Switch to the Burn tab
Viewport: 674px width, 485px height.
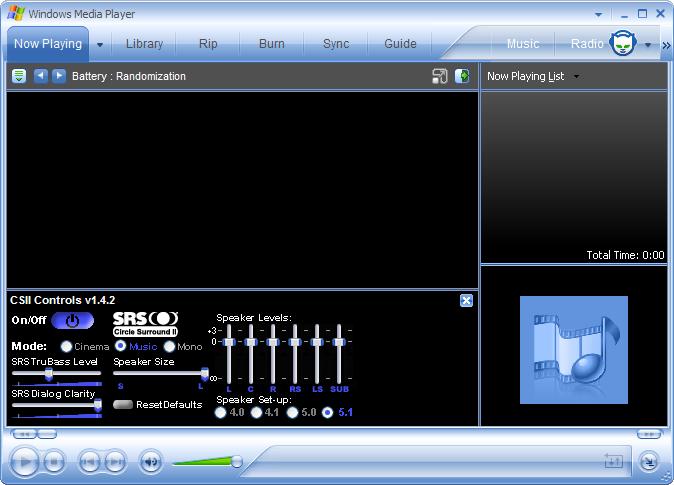[x=272, y=44]
